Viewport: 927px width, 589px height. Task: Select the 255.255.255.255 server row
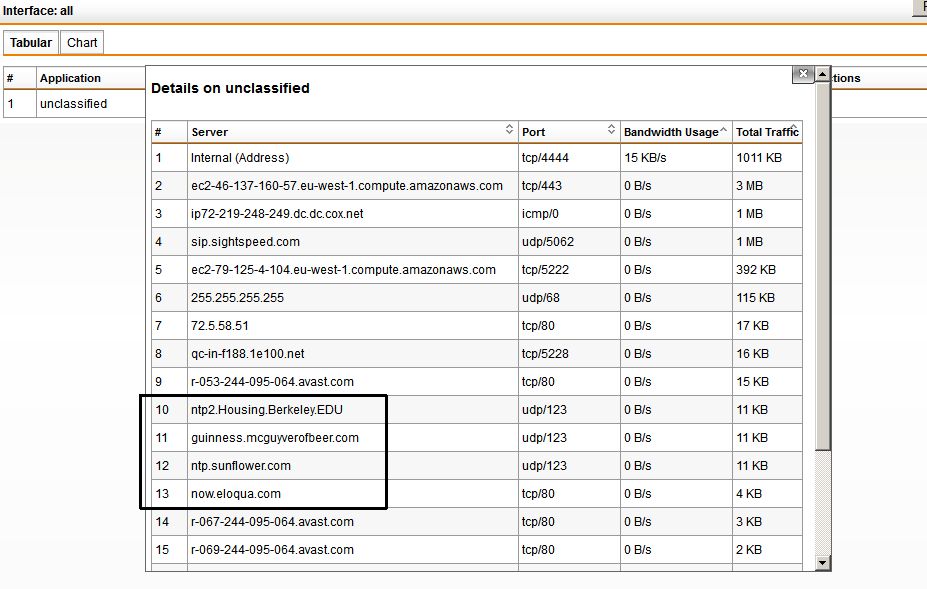237,298
